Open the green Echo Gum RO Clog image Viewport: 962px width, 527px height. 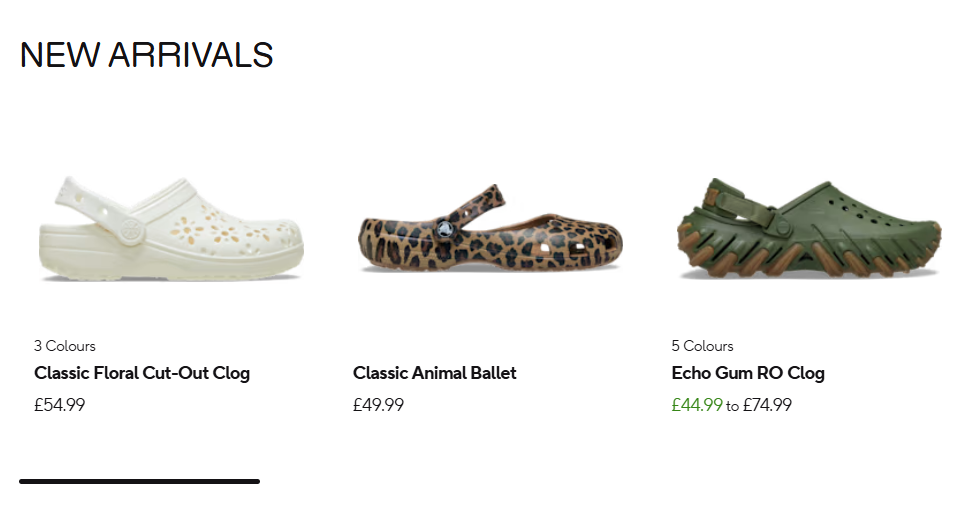pos(808,230)
